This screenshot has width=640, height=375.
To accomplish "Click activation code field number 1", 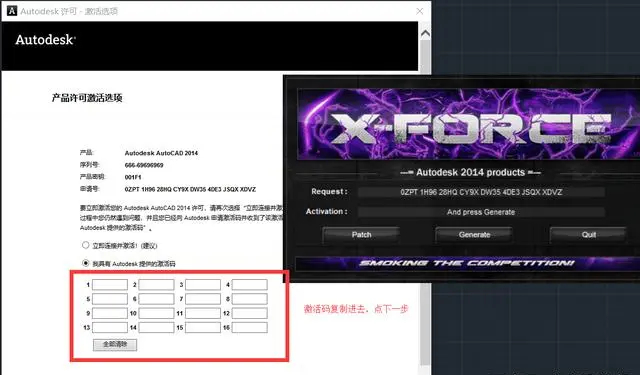I will pos(110,284).
